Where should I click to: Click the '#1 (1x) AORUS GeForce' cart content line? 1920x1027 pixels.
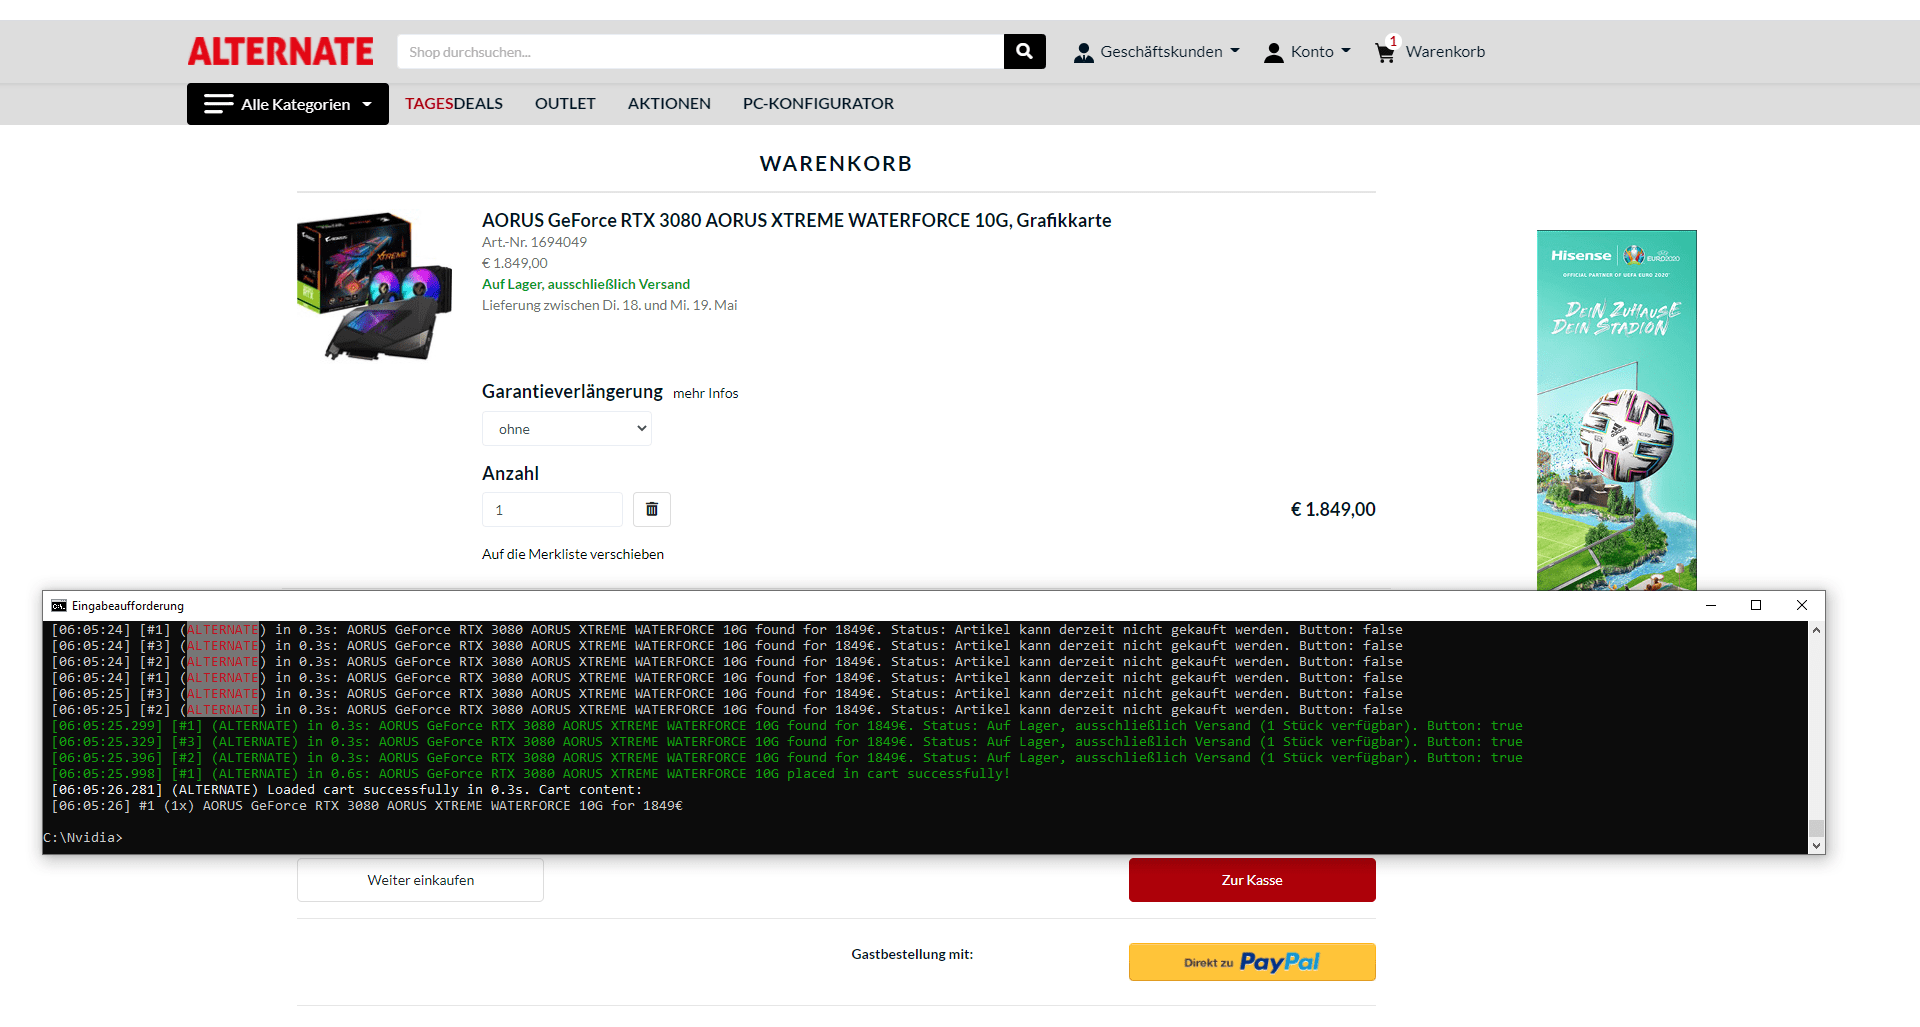tap(367, 806)
